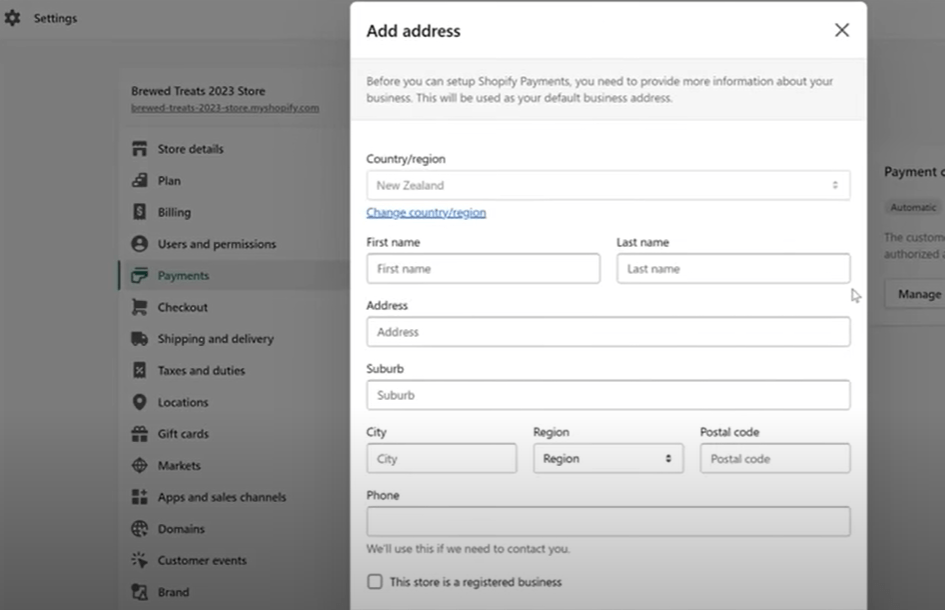Click the Store details storefront icon
The width and height of the screenshot is (945, 610).
pos(139,149)
